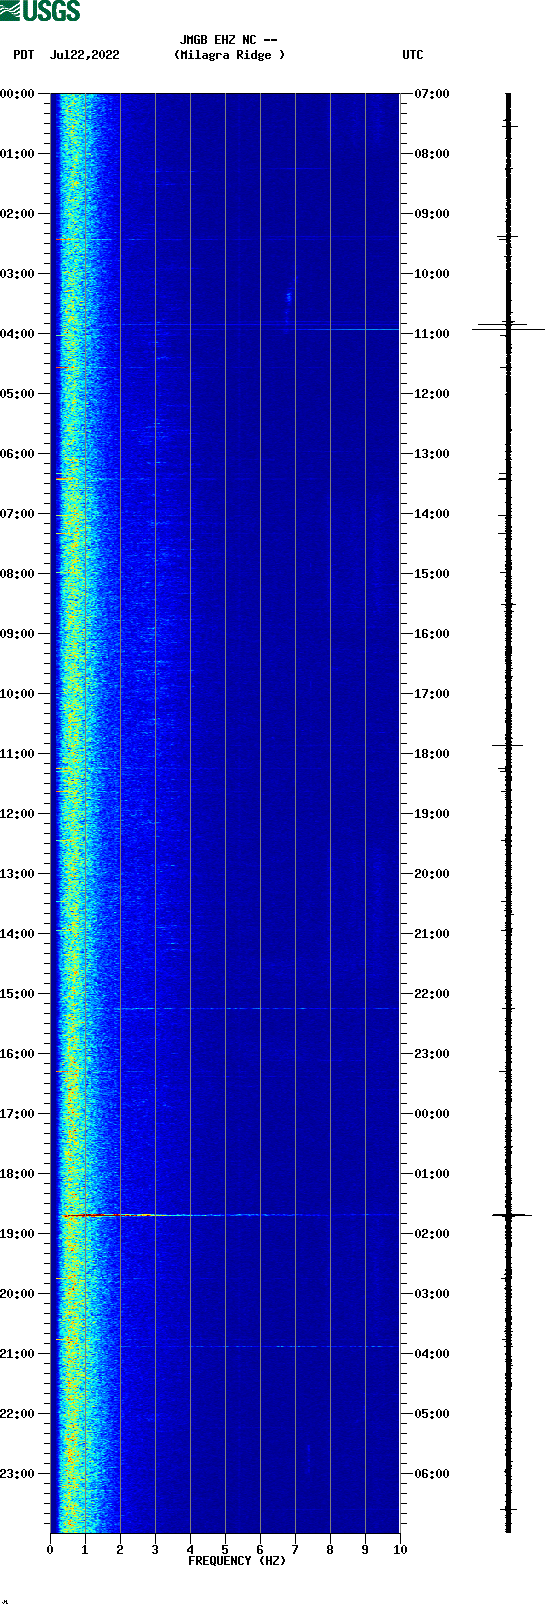Click the 23:00 PDT time label
Image resolution: width=552 pixels, height=1613 pixels.
[18, 1474]
